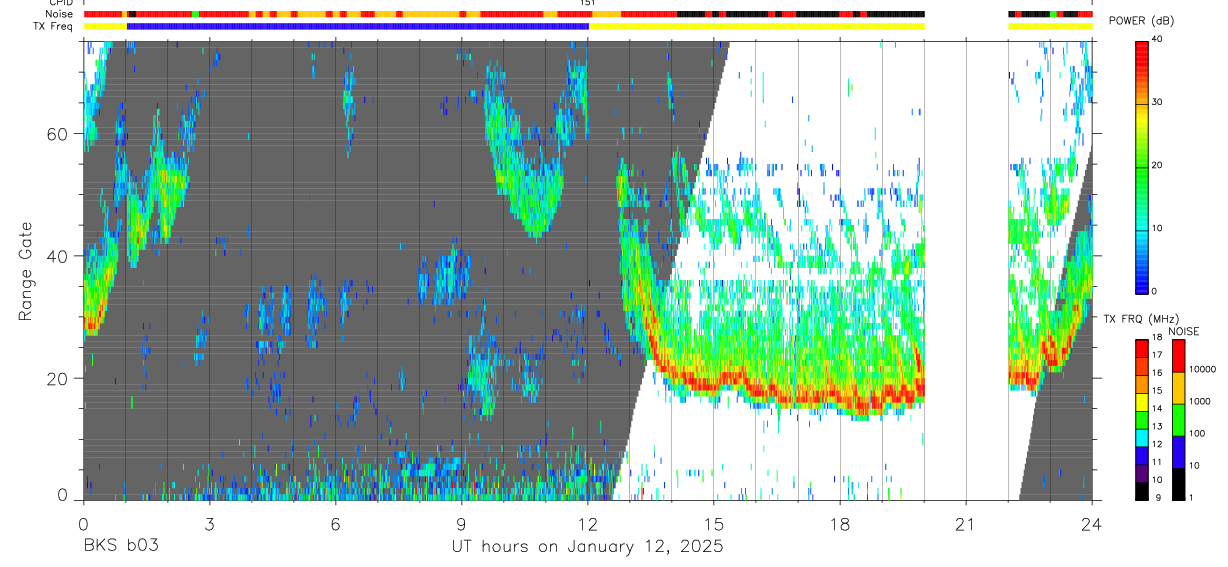Click the green swatch of the NOISE color bar
The image size is (1228, 567).
(x=1178, y=420)
